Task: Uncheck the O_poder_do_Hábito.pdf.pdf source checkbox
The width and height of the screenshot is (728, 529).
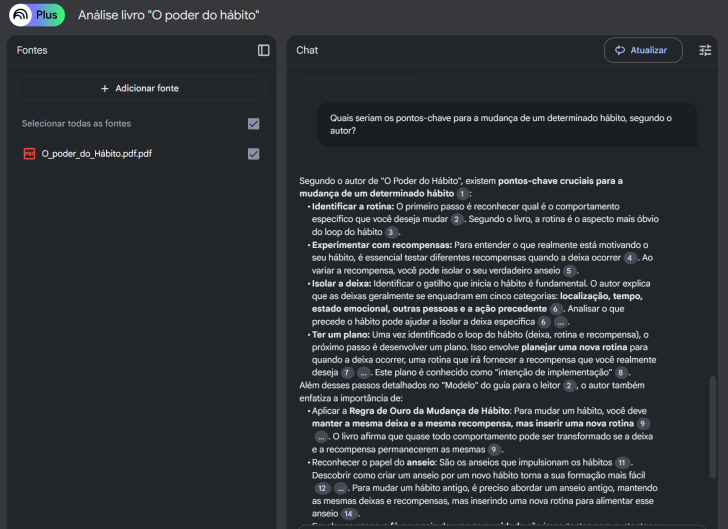Action: pos(254,154)
